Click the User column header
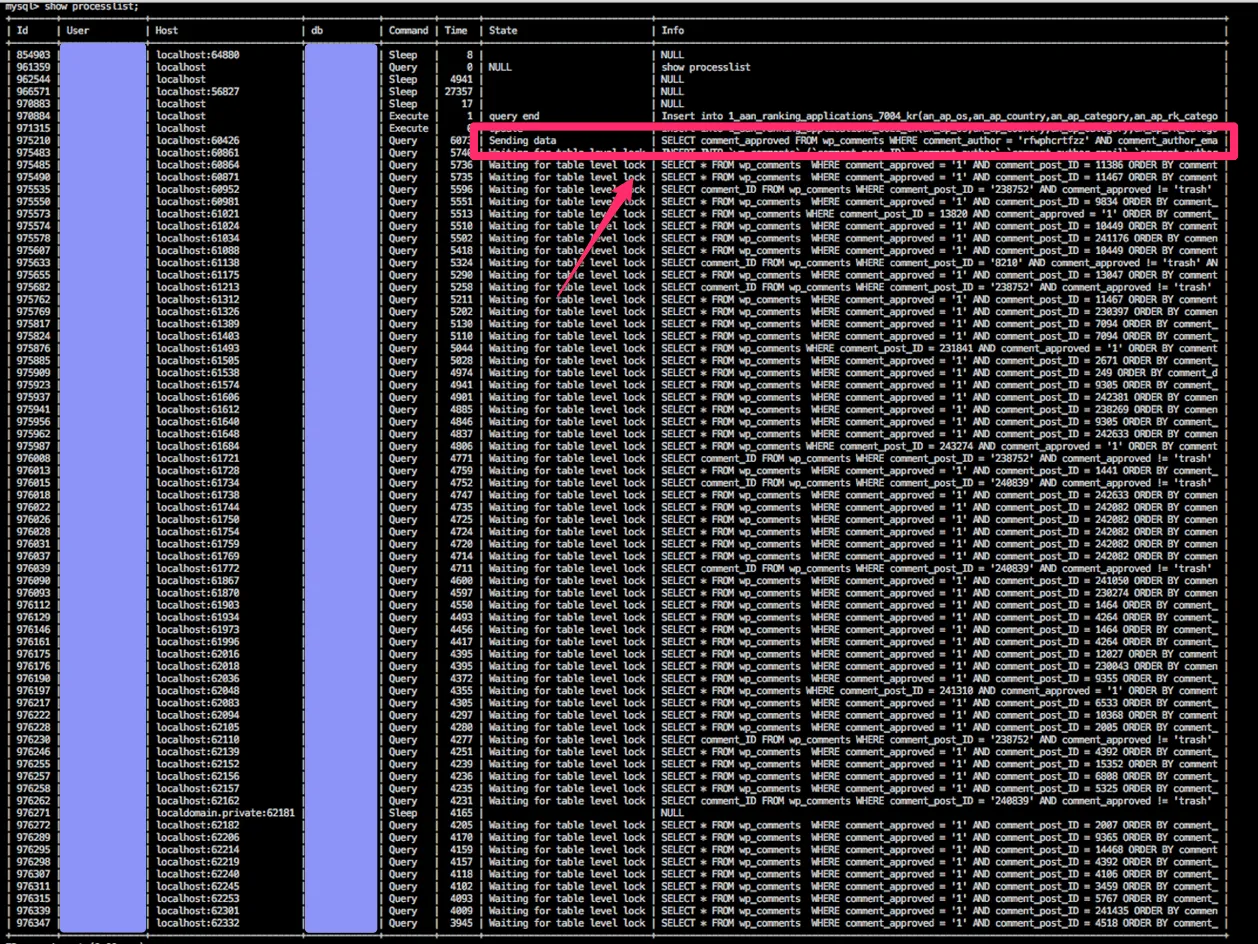 pos(77,31)
